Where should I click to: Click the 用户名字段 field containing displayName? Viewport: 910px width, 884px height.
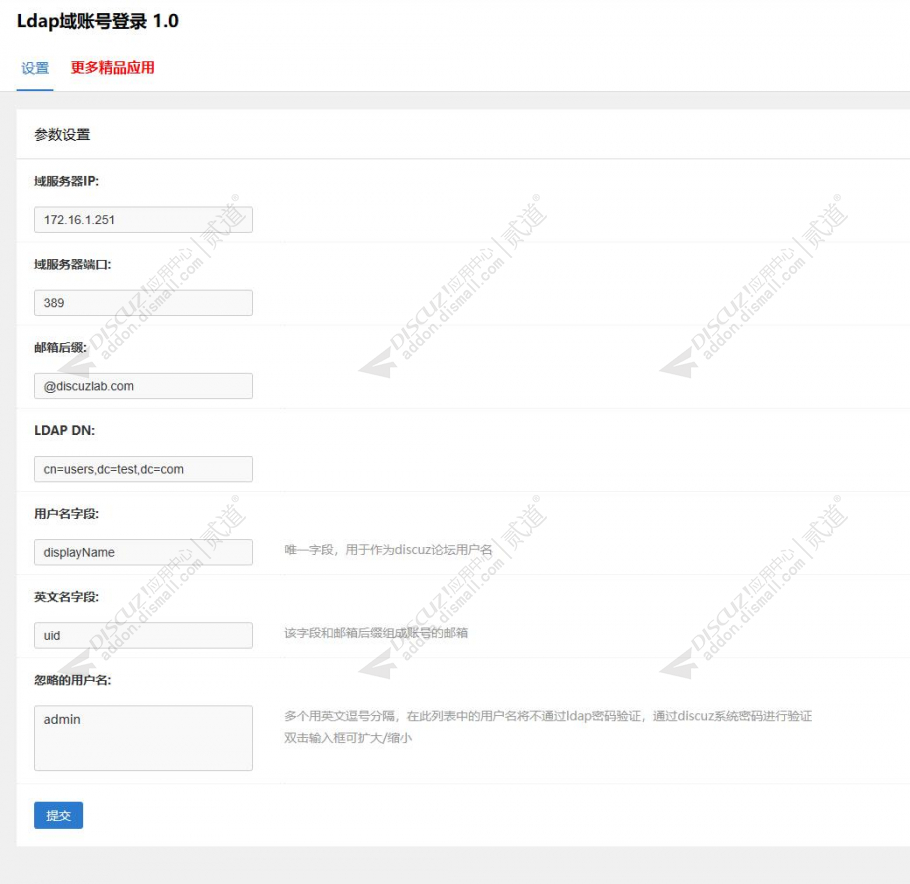(142, 552)
